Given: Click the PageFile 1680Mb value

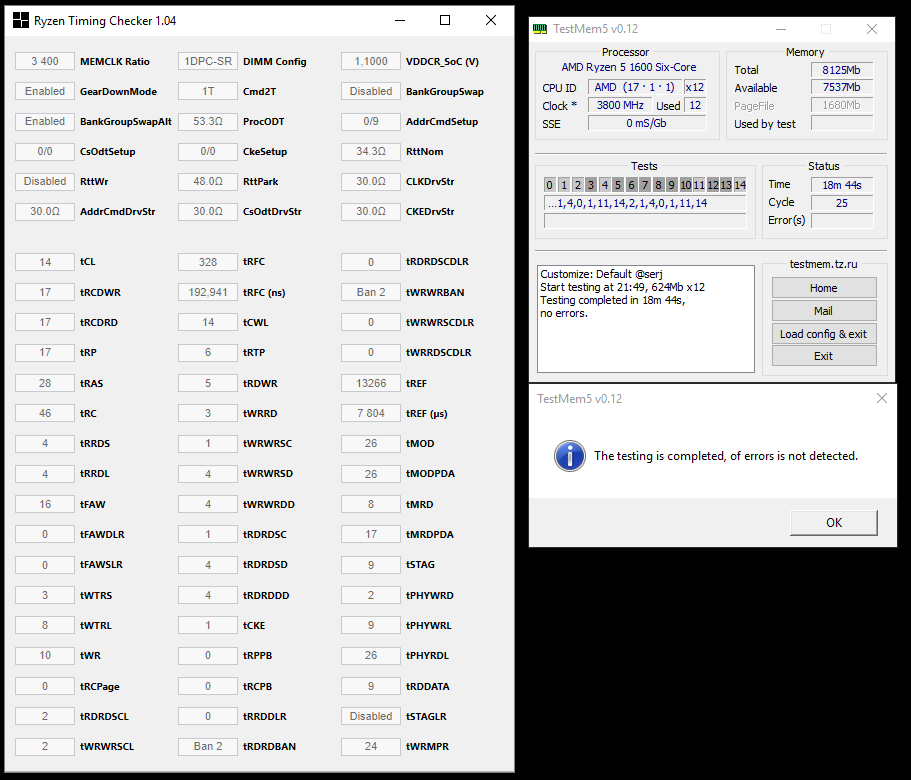Looking at the screenshot, I should pyautogui.click(x=841, y=105).
